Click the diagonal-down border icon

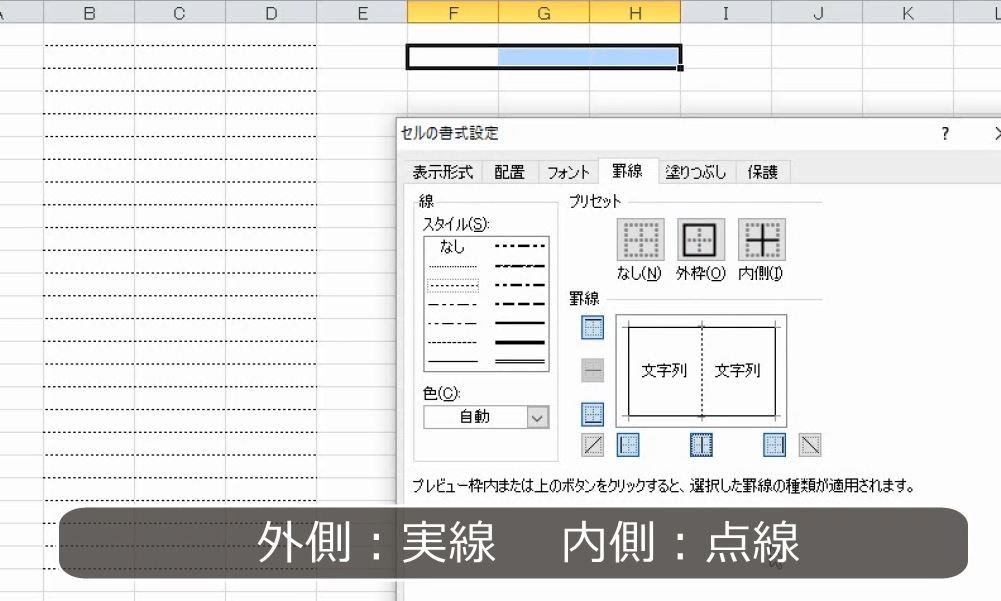(811, 445)
